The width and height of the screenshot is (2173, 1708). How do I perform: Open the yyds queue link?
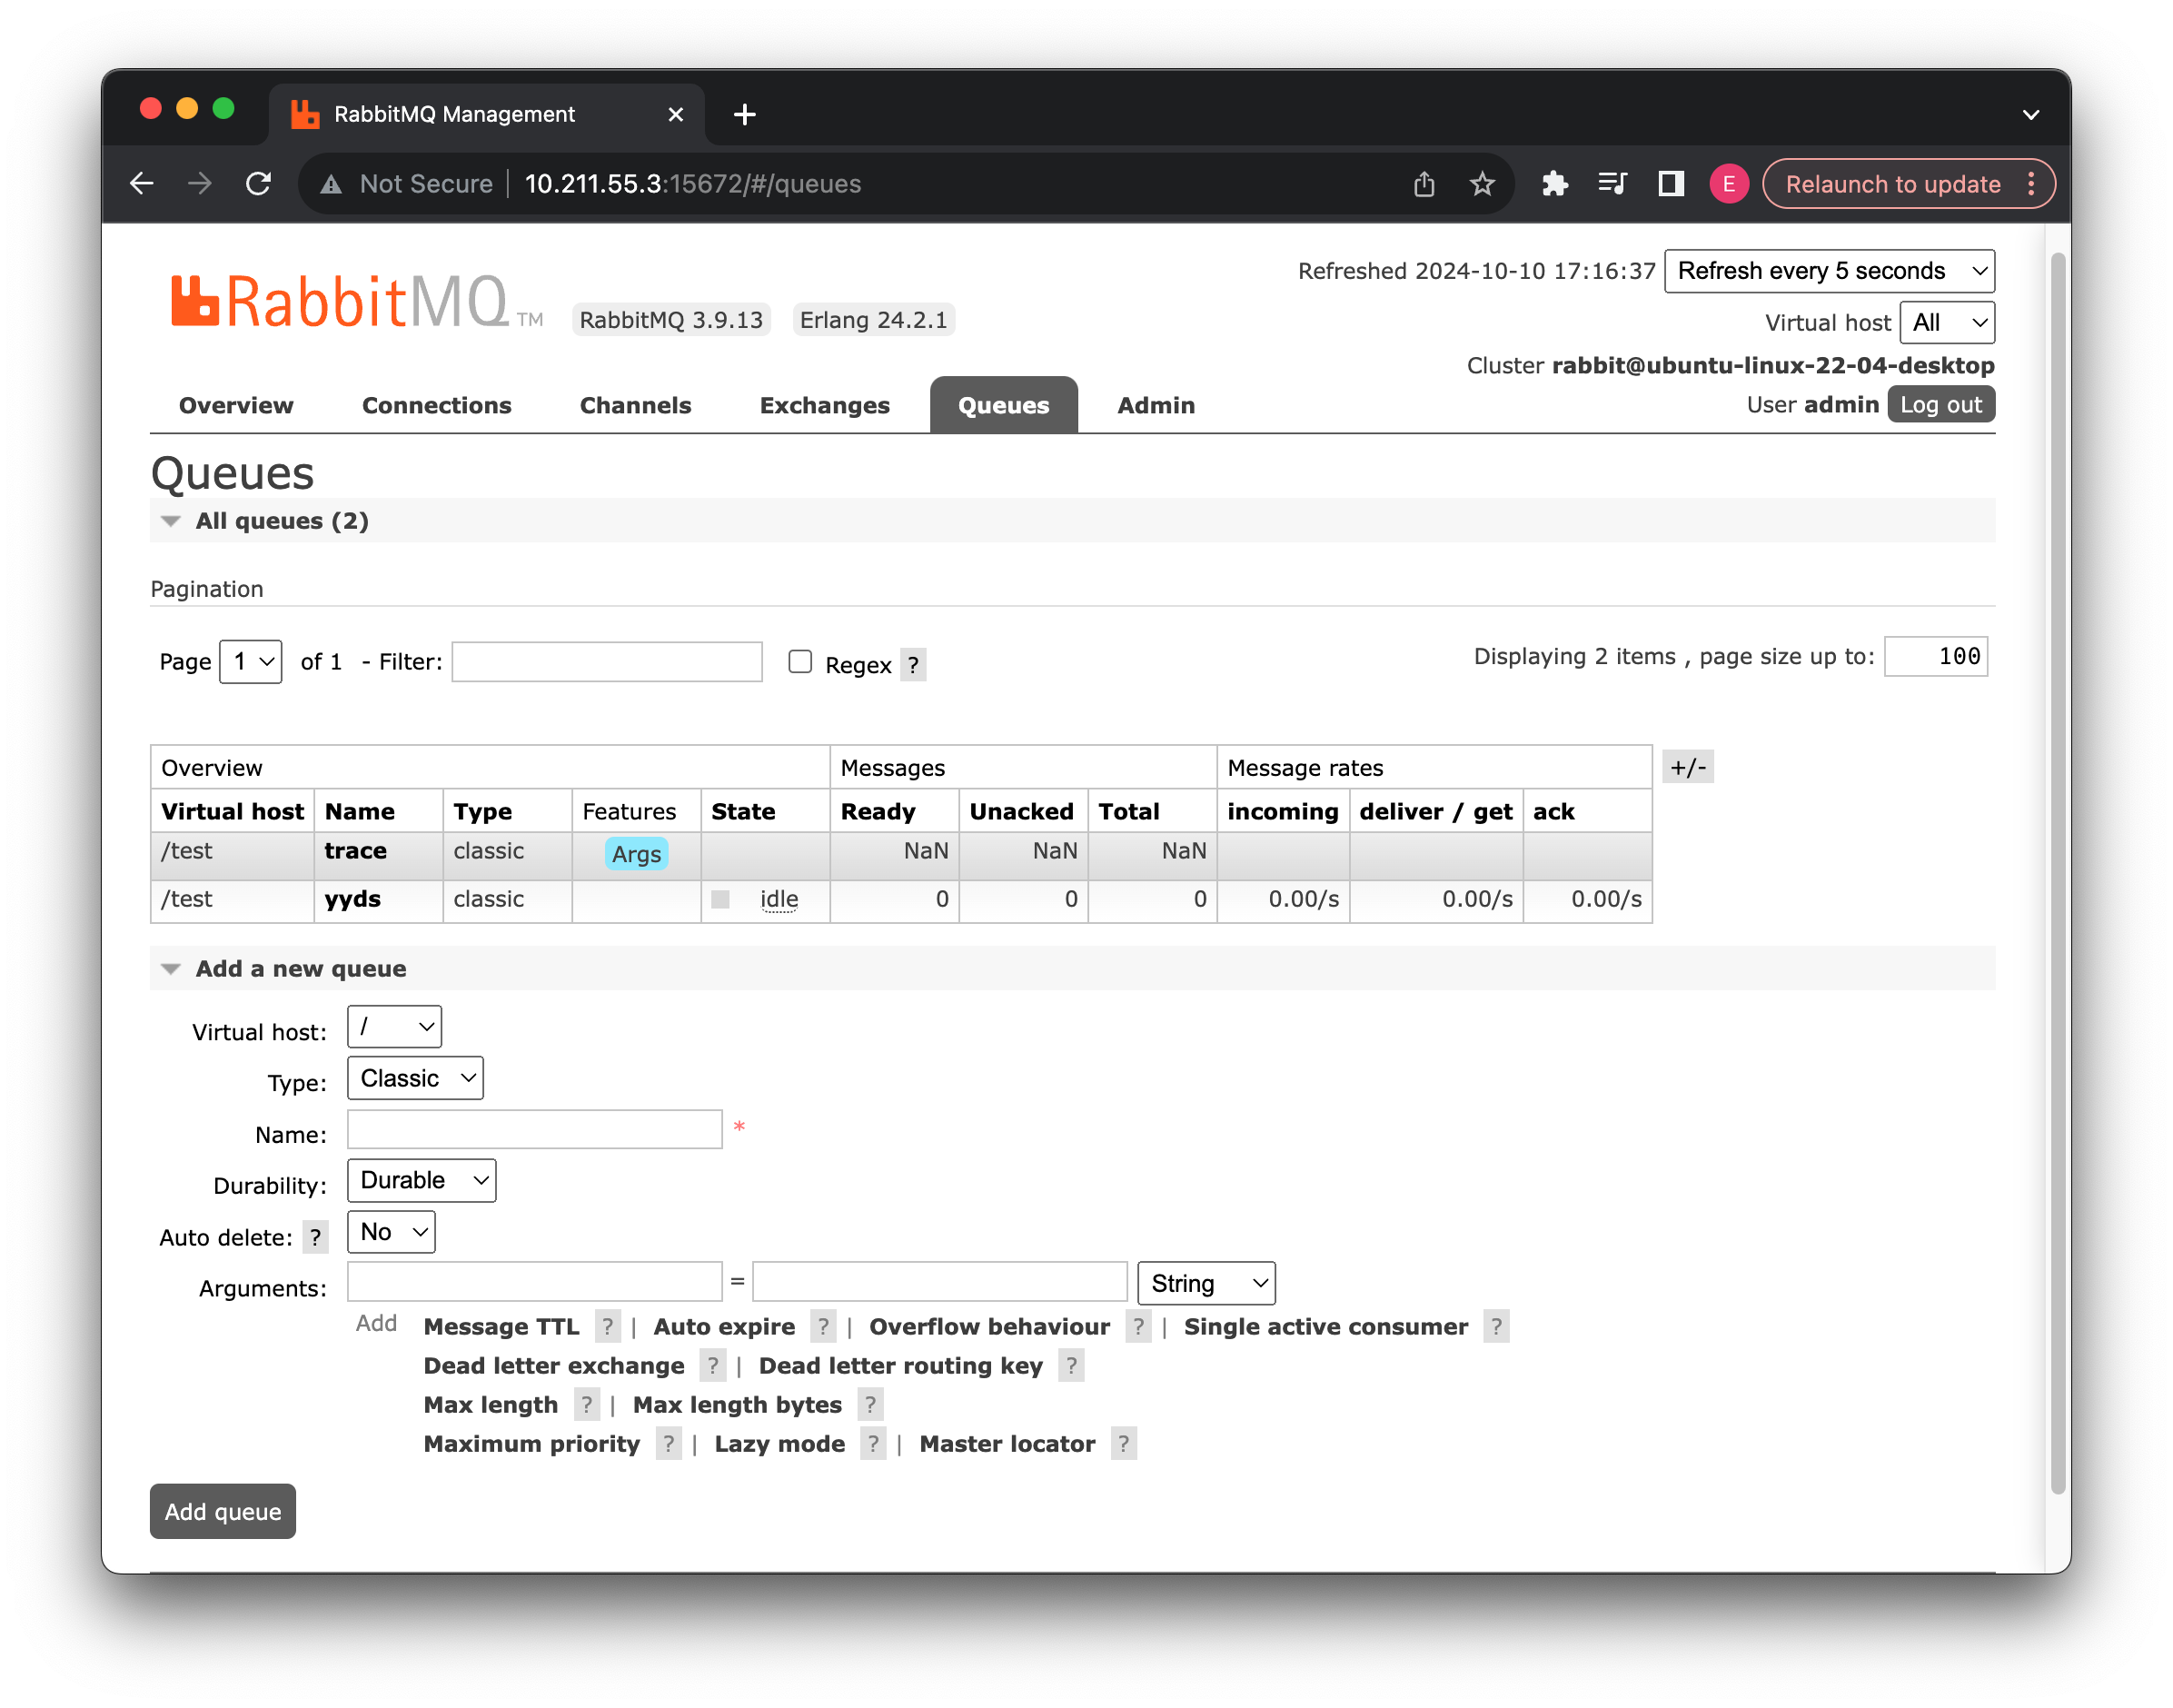pyautogui.click(x=352, y=899)
